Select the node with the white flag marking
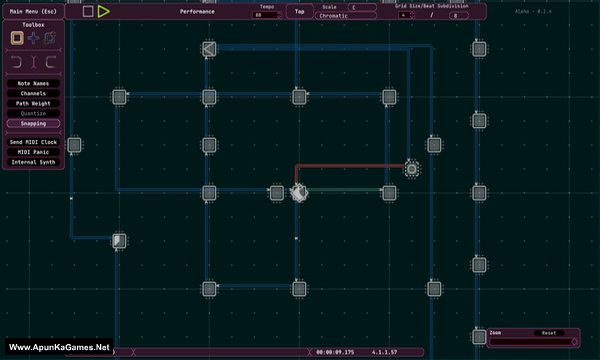The height and width of the screenshot is (360, 600). point(119,241)
